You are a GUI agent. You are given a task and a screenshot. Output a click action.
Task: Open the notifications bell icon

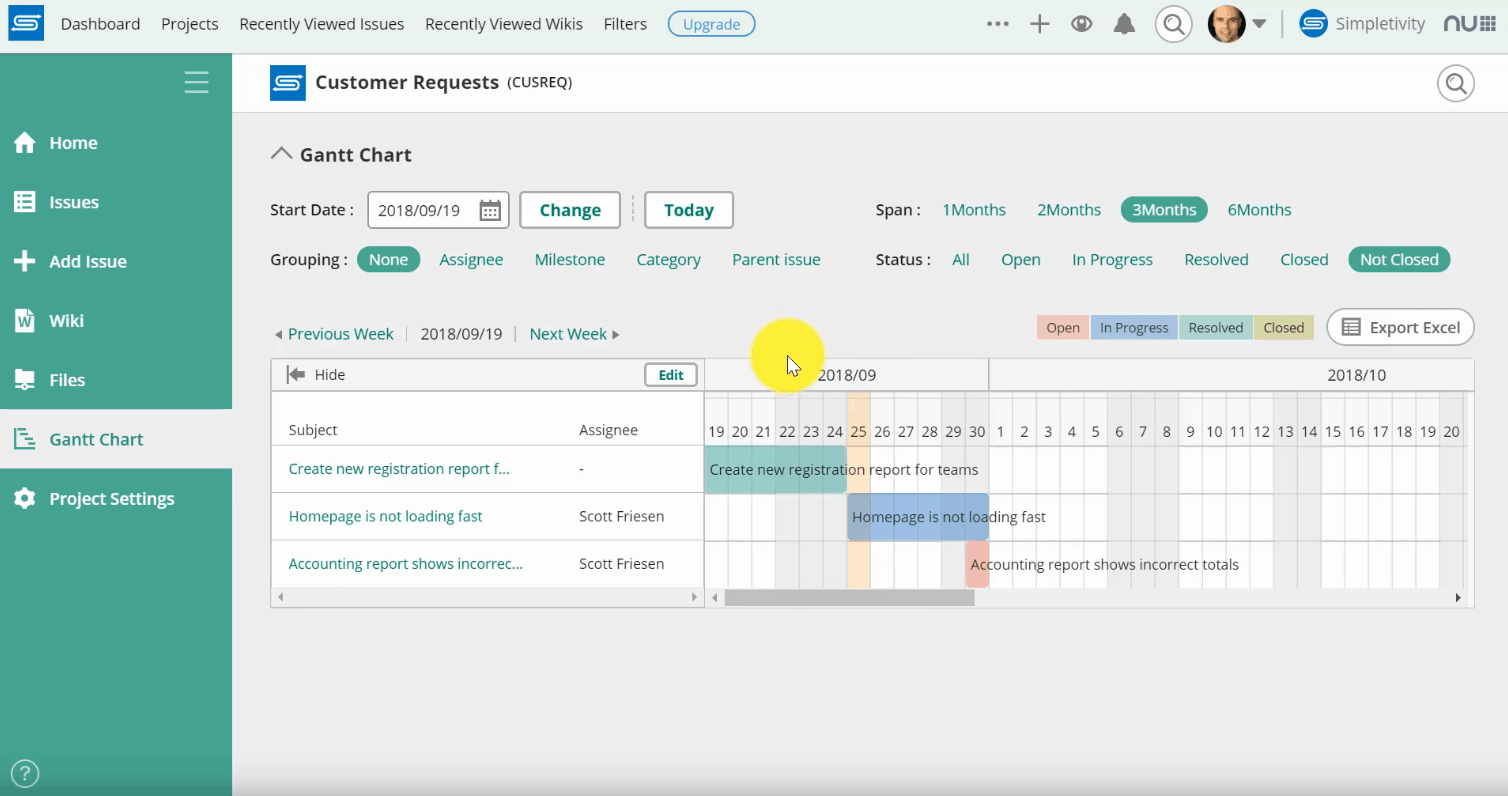pyautogui.click(x=1125, y=24)
